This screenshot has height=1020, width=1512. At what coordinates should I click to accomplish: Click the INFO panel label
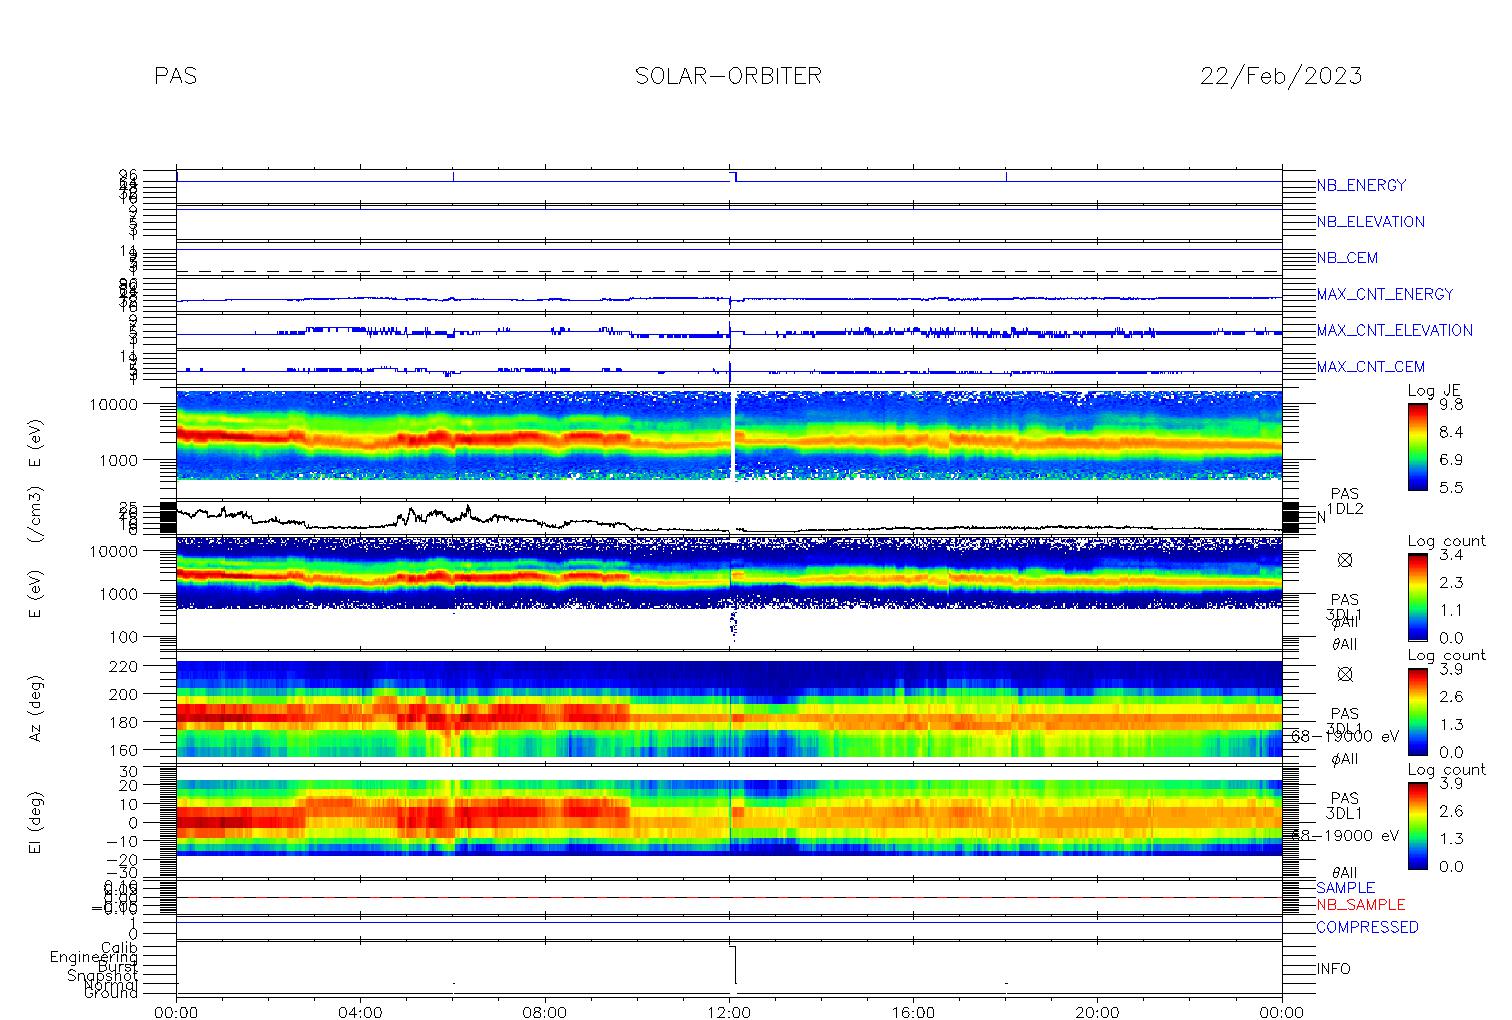[x=1333, y=969]
